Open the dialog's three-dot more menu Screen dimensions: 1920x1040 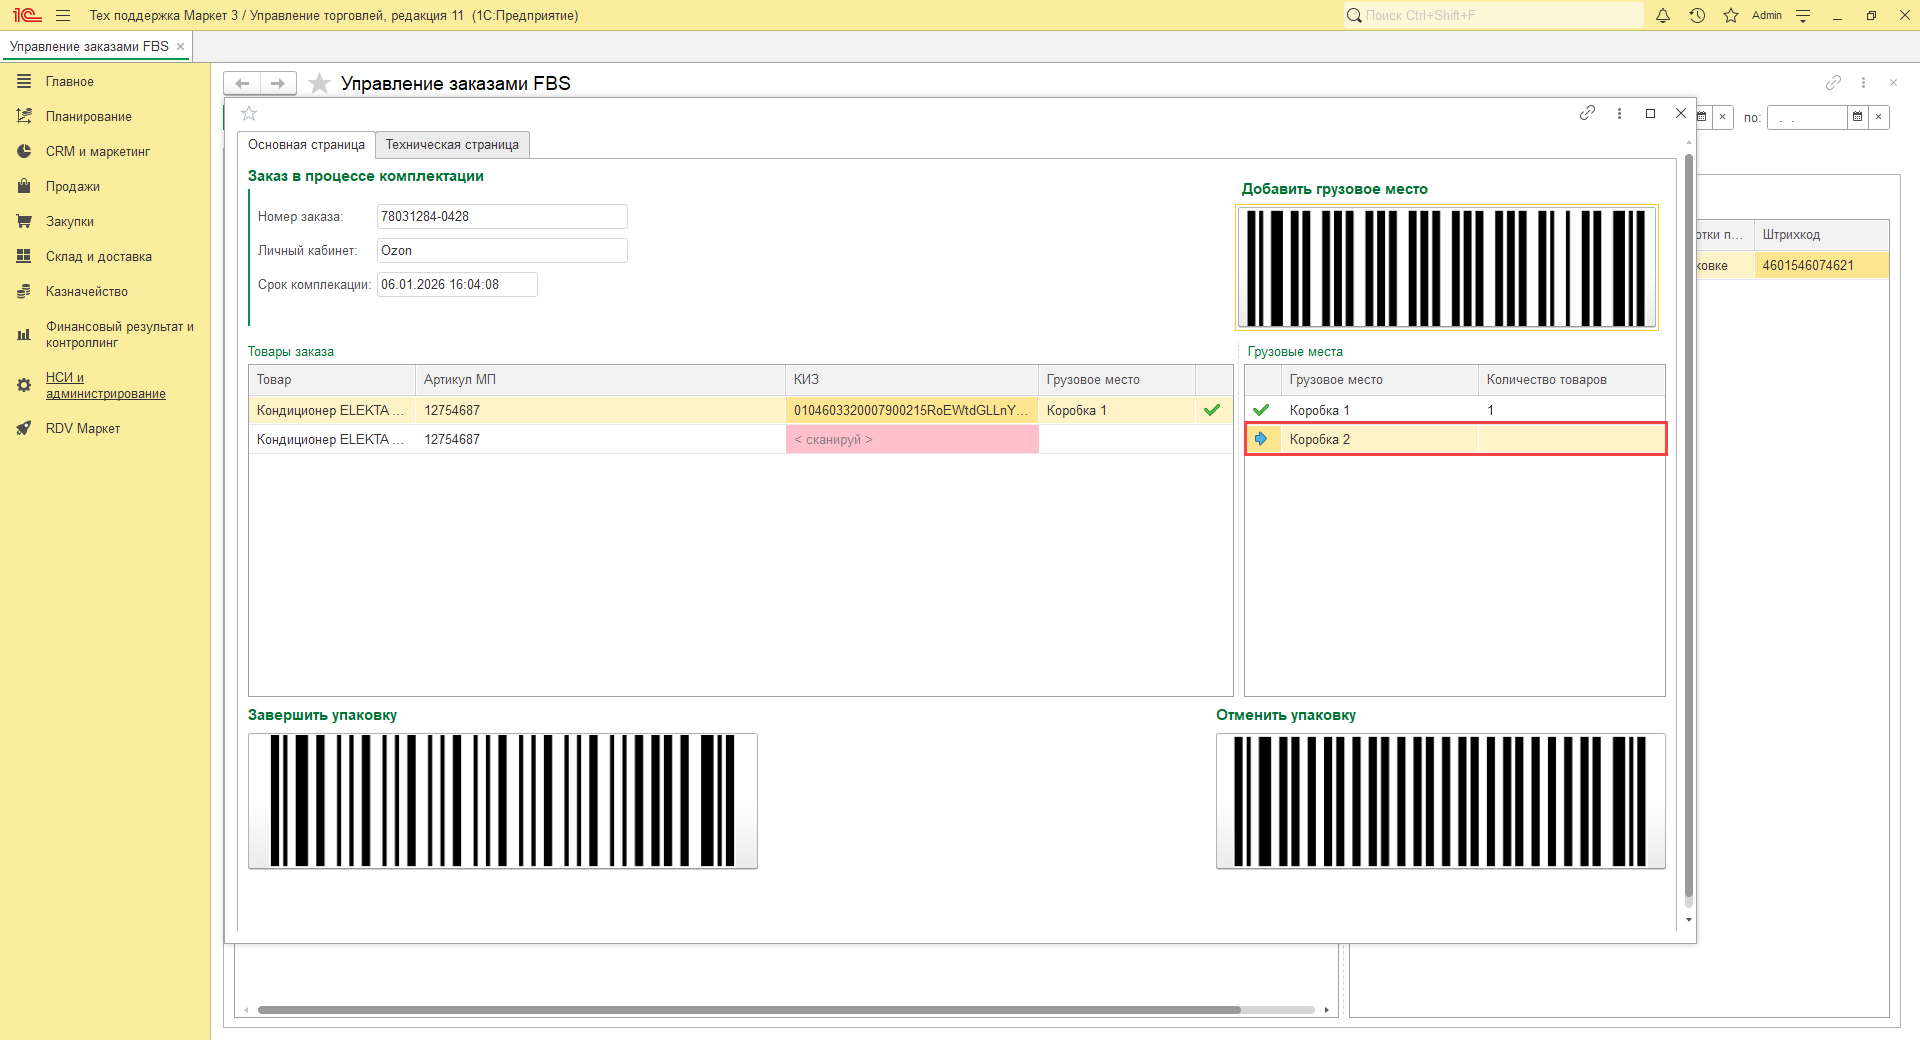pyautogui.click(x=1619, y=113)
